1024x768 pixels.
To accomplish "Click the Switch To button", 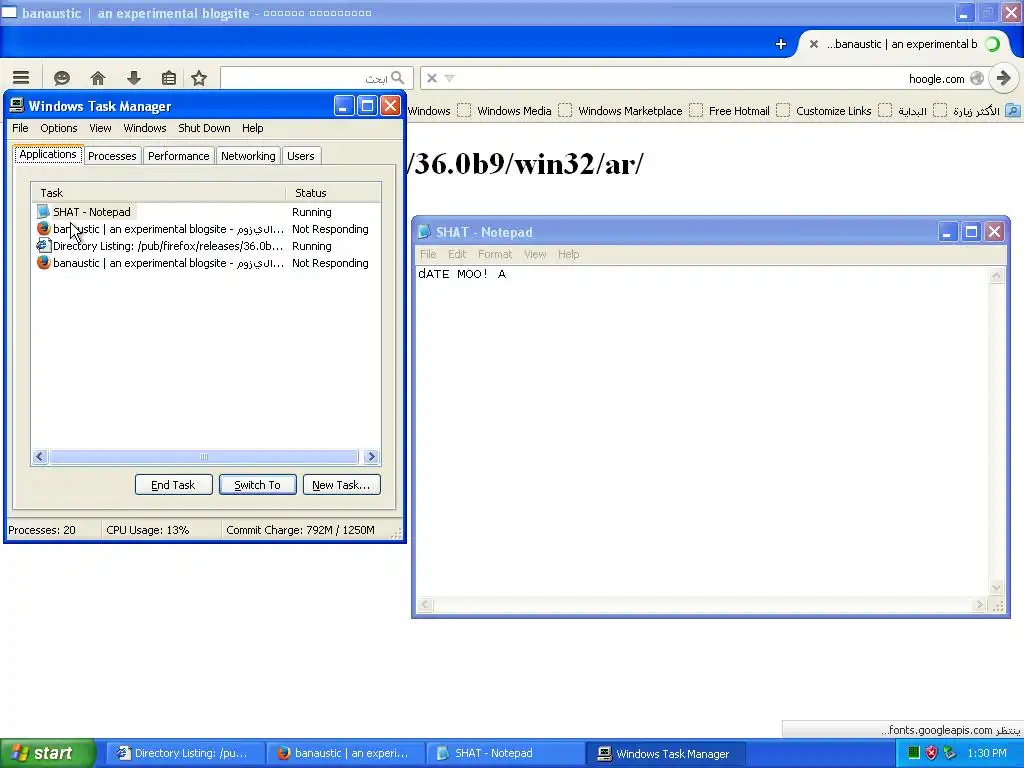I will pos(257,485).
